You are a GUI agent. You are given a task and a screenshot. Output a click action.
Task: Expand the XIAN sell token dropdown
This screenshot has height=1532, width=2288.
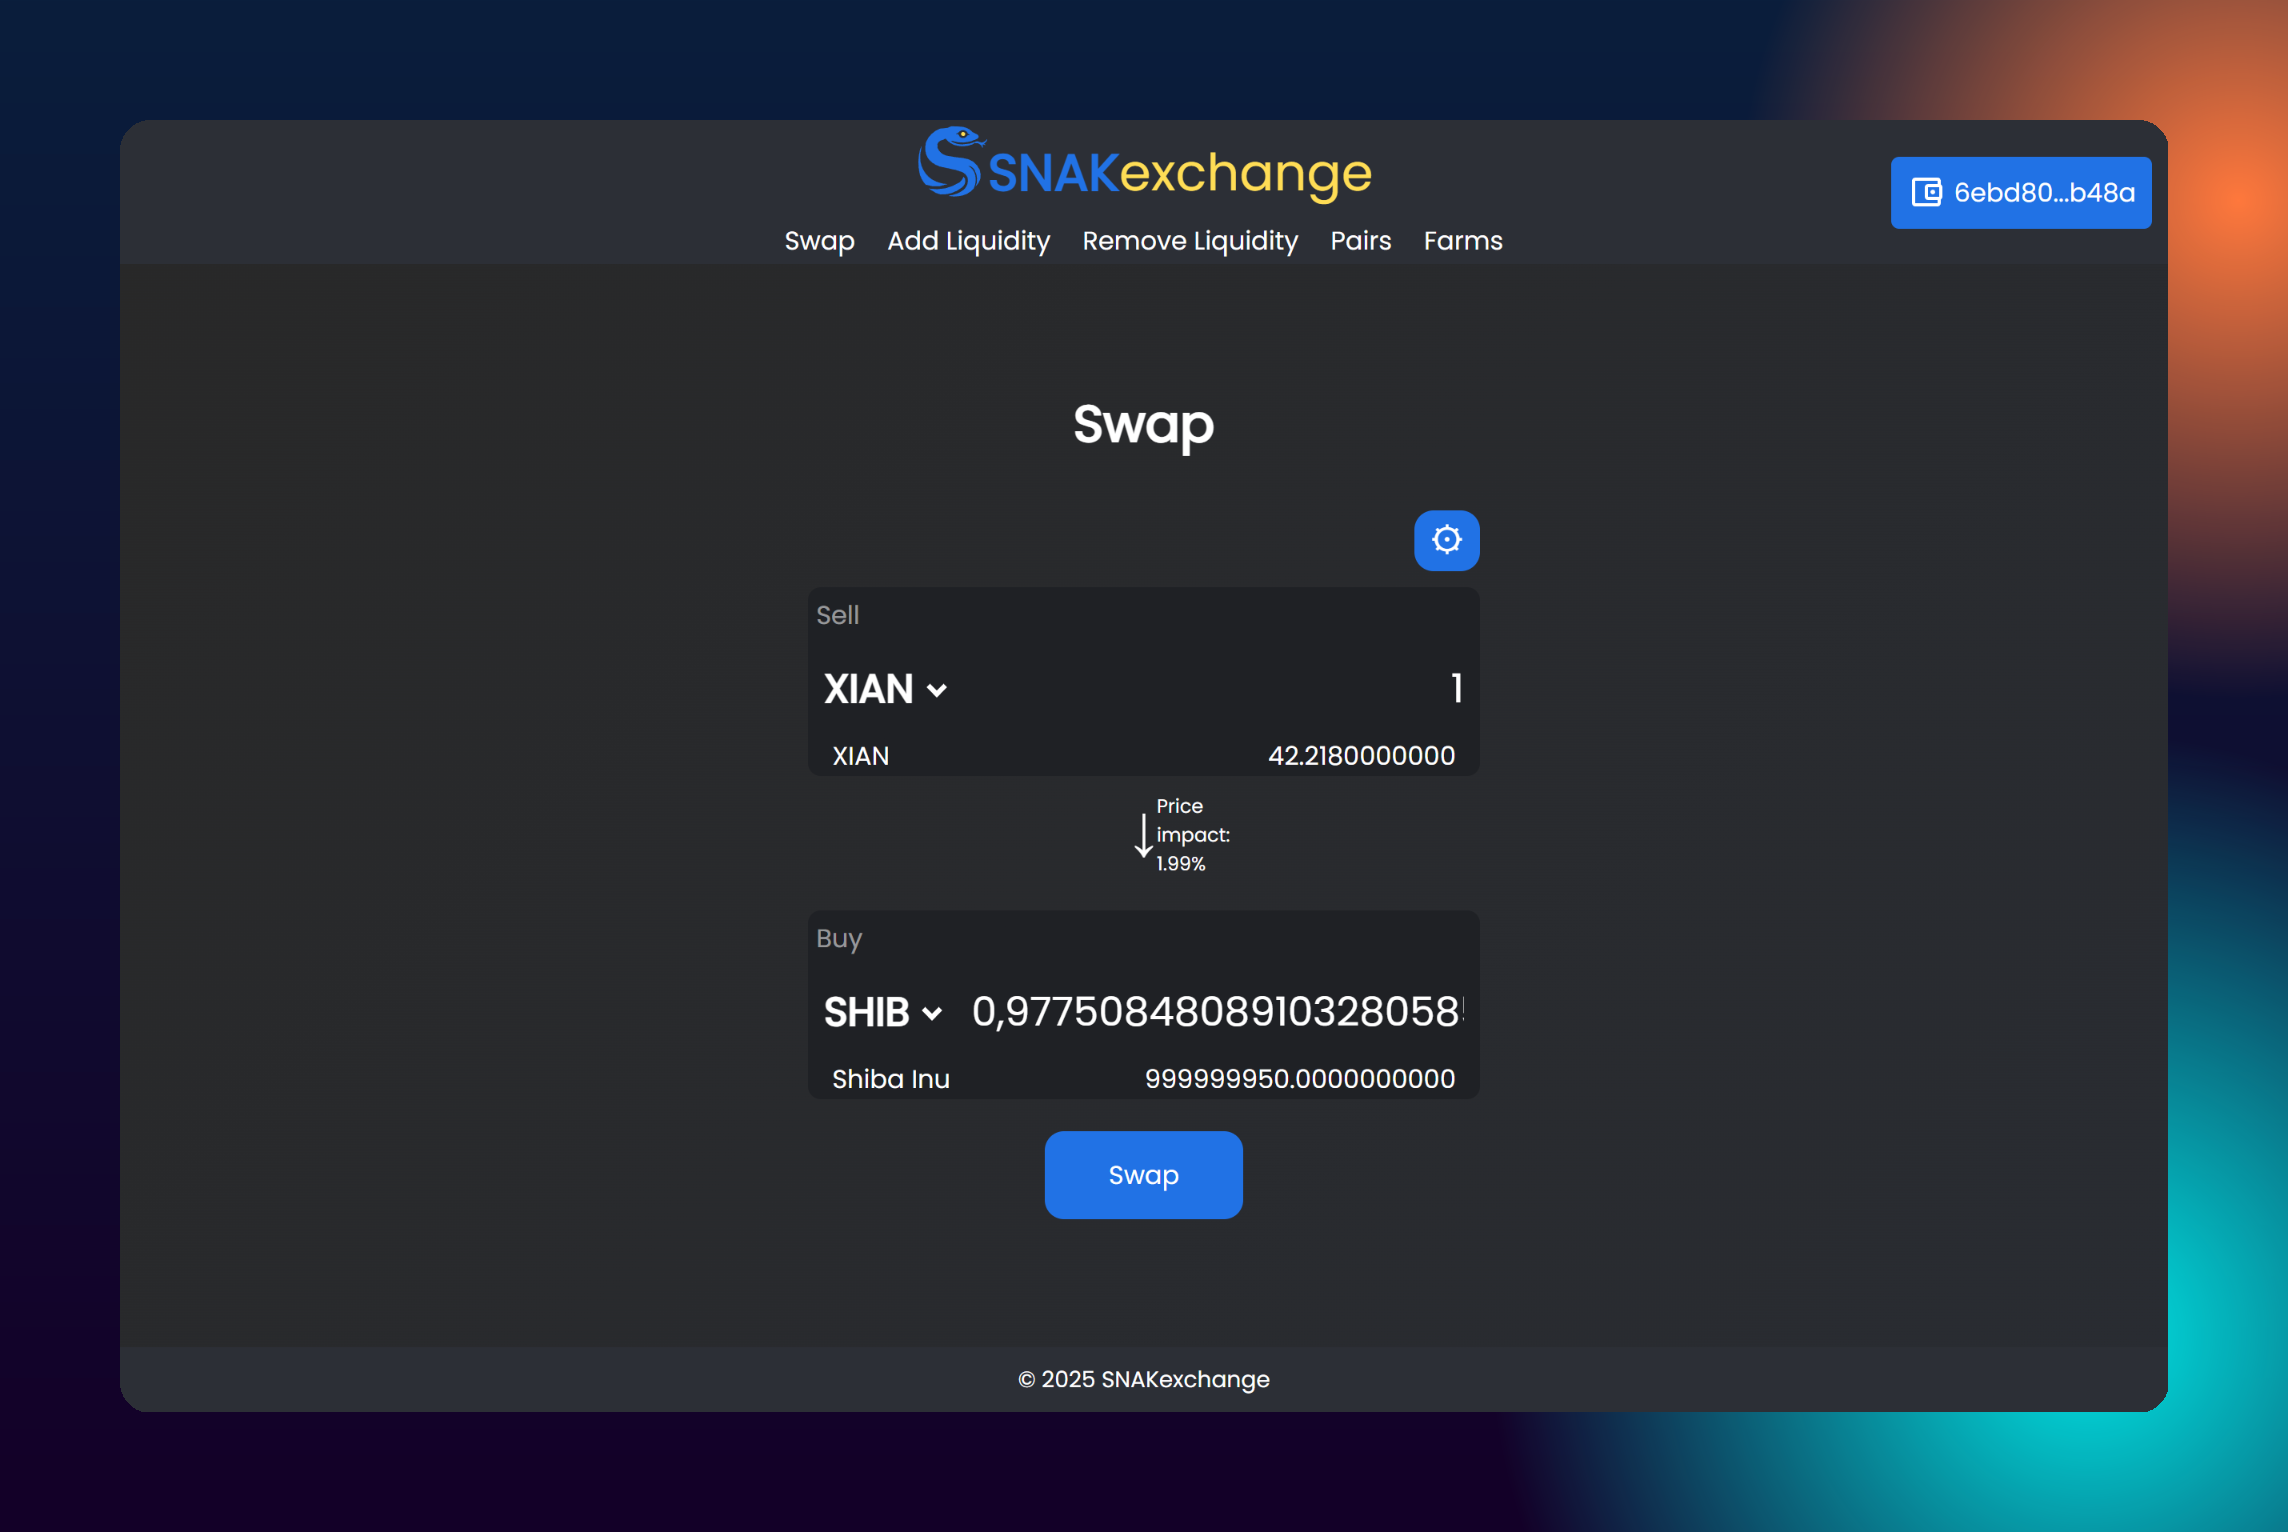[x=885, y=689]
